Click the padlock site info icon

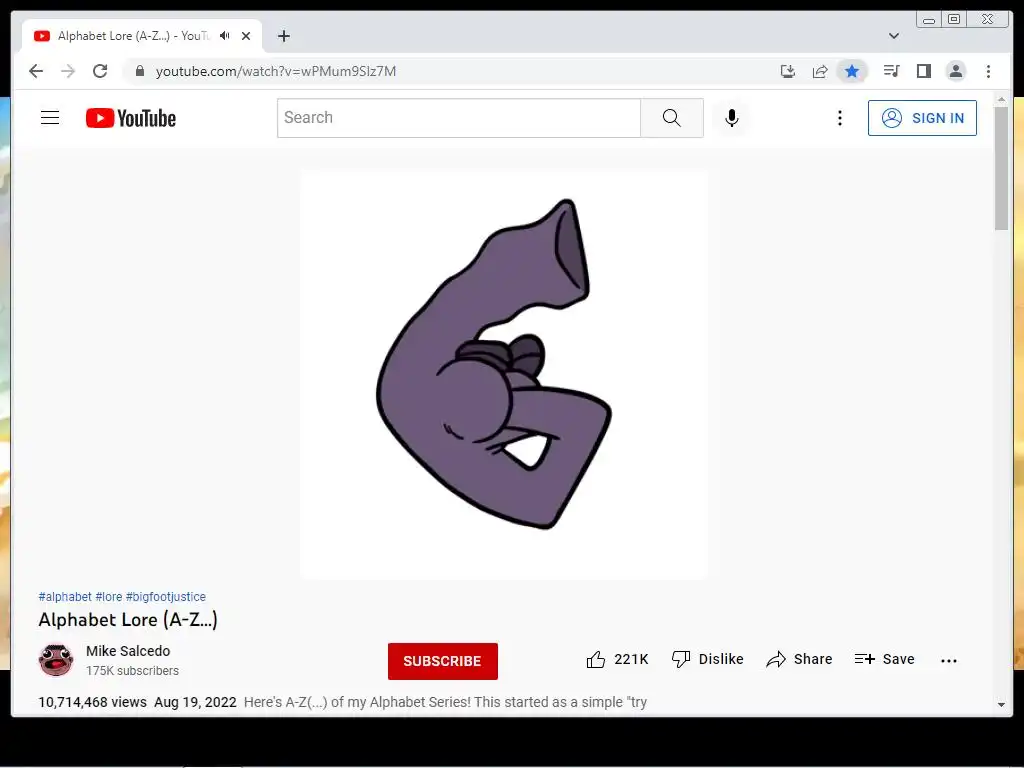tap(140, 71)
